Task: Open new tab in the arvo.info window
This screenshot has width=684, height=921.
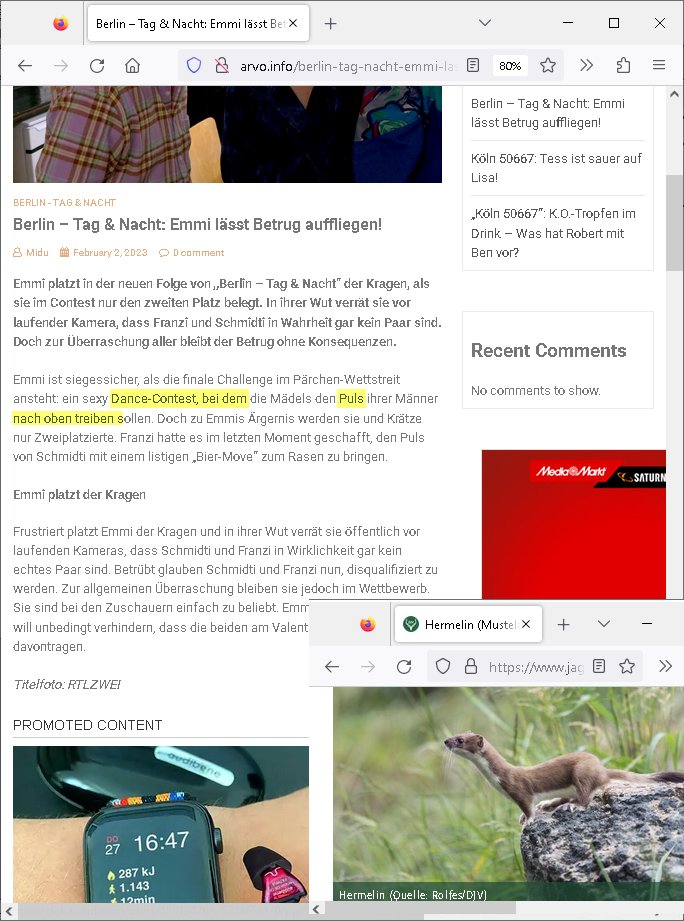Action: pos(331,23)
